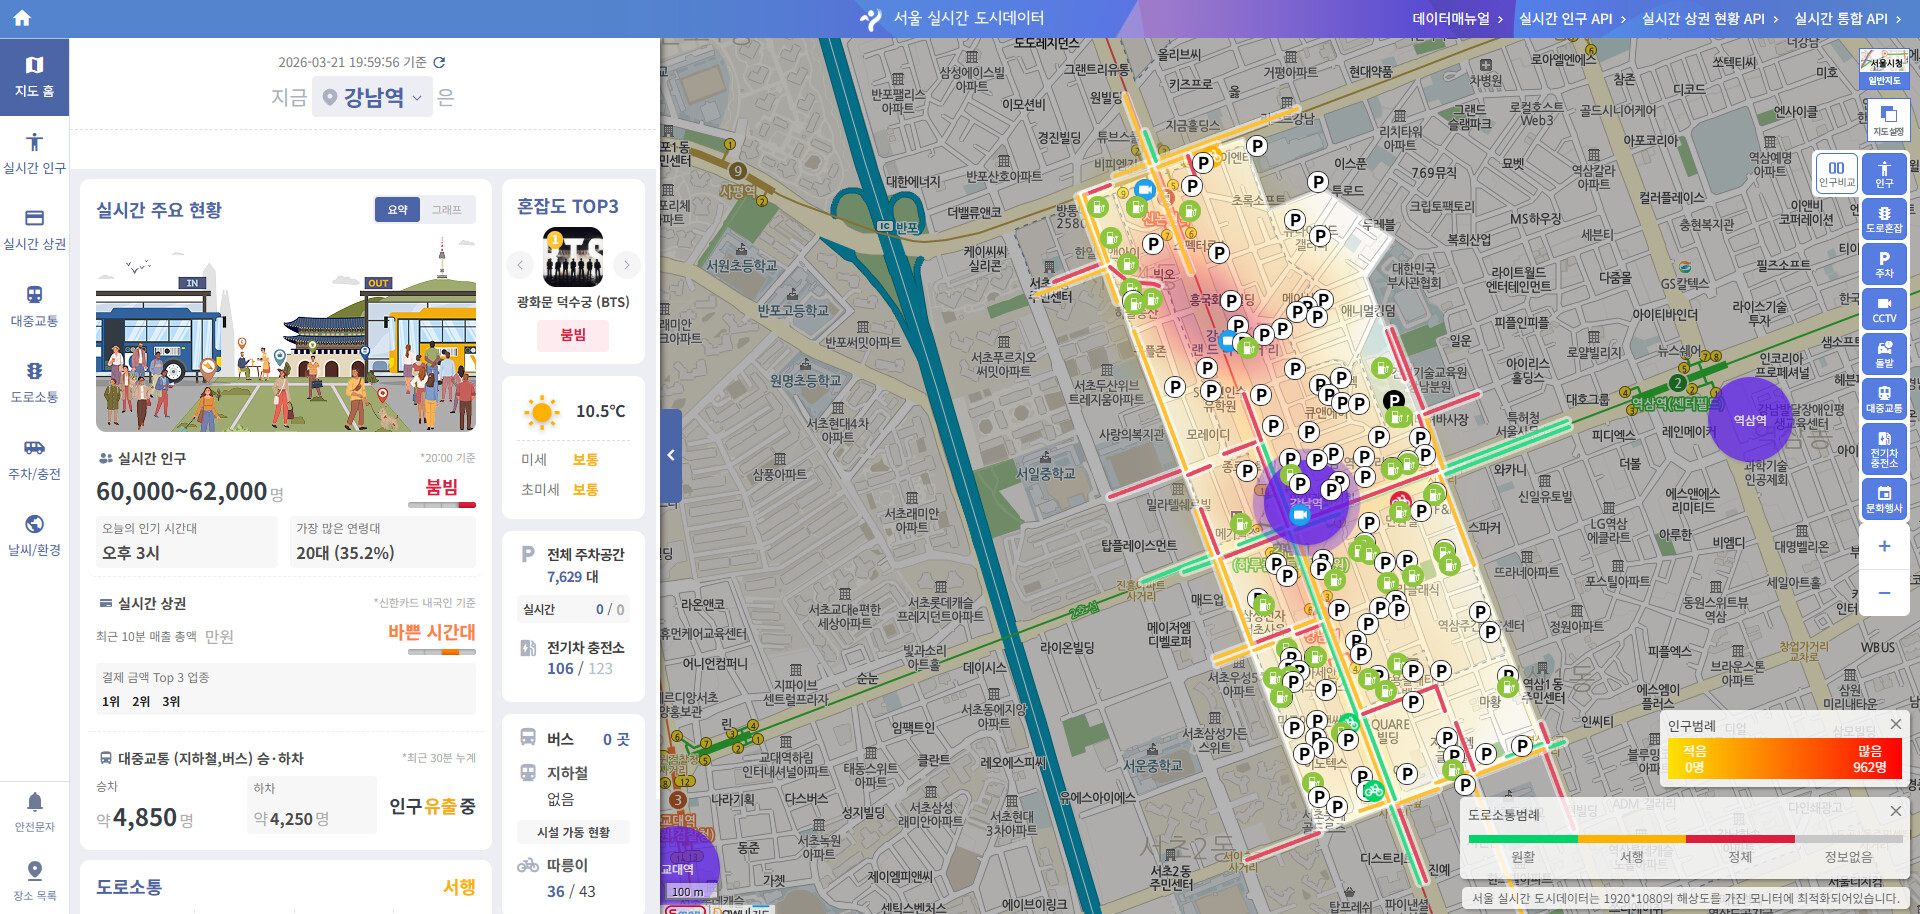Toggle the CCTV map layer

1884,309
